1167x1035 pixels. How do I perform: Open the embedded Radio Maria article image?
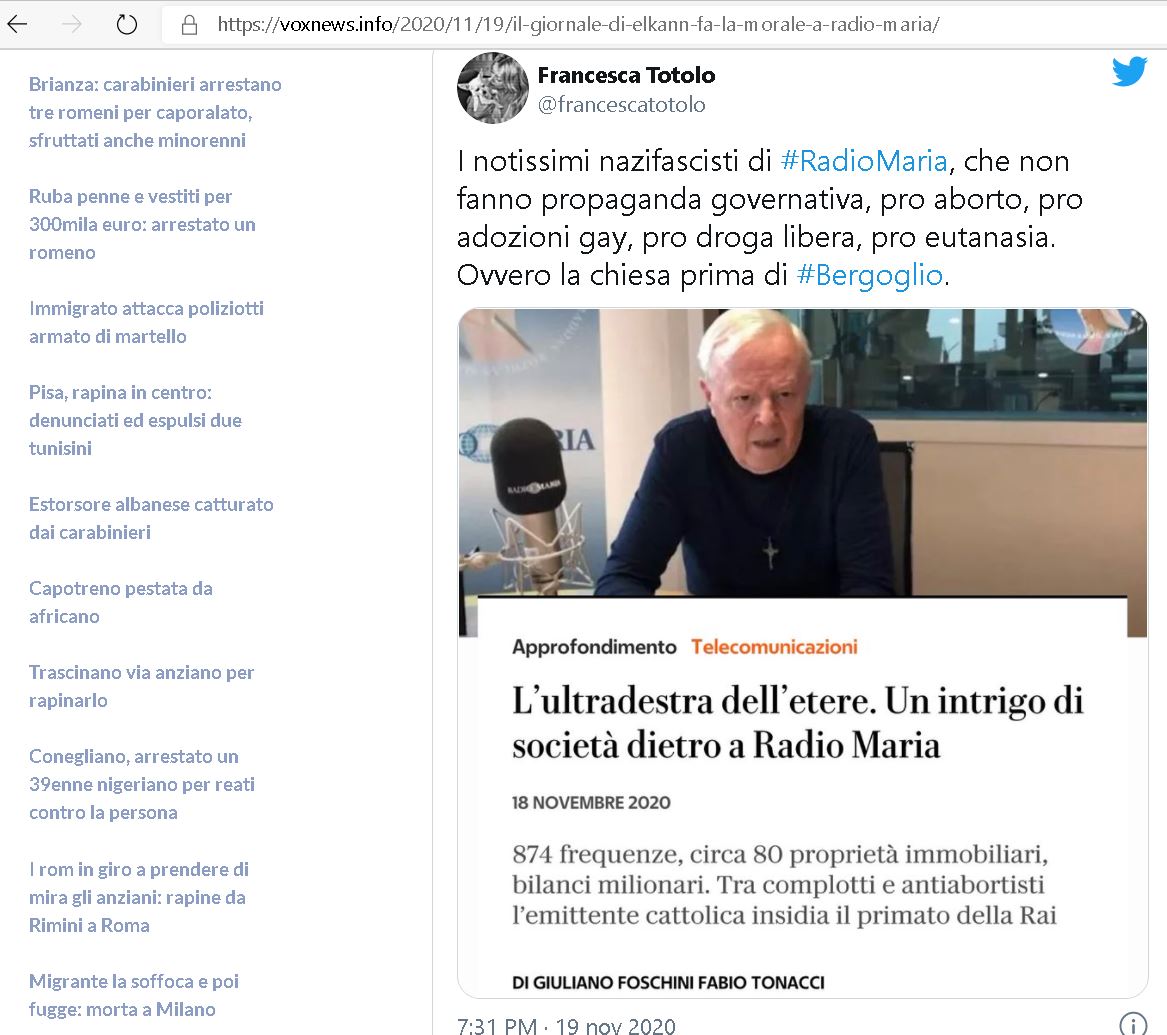802,653
